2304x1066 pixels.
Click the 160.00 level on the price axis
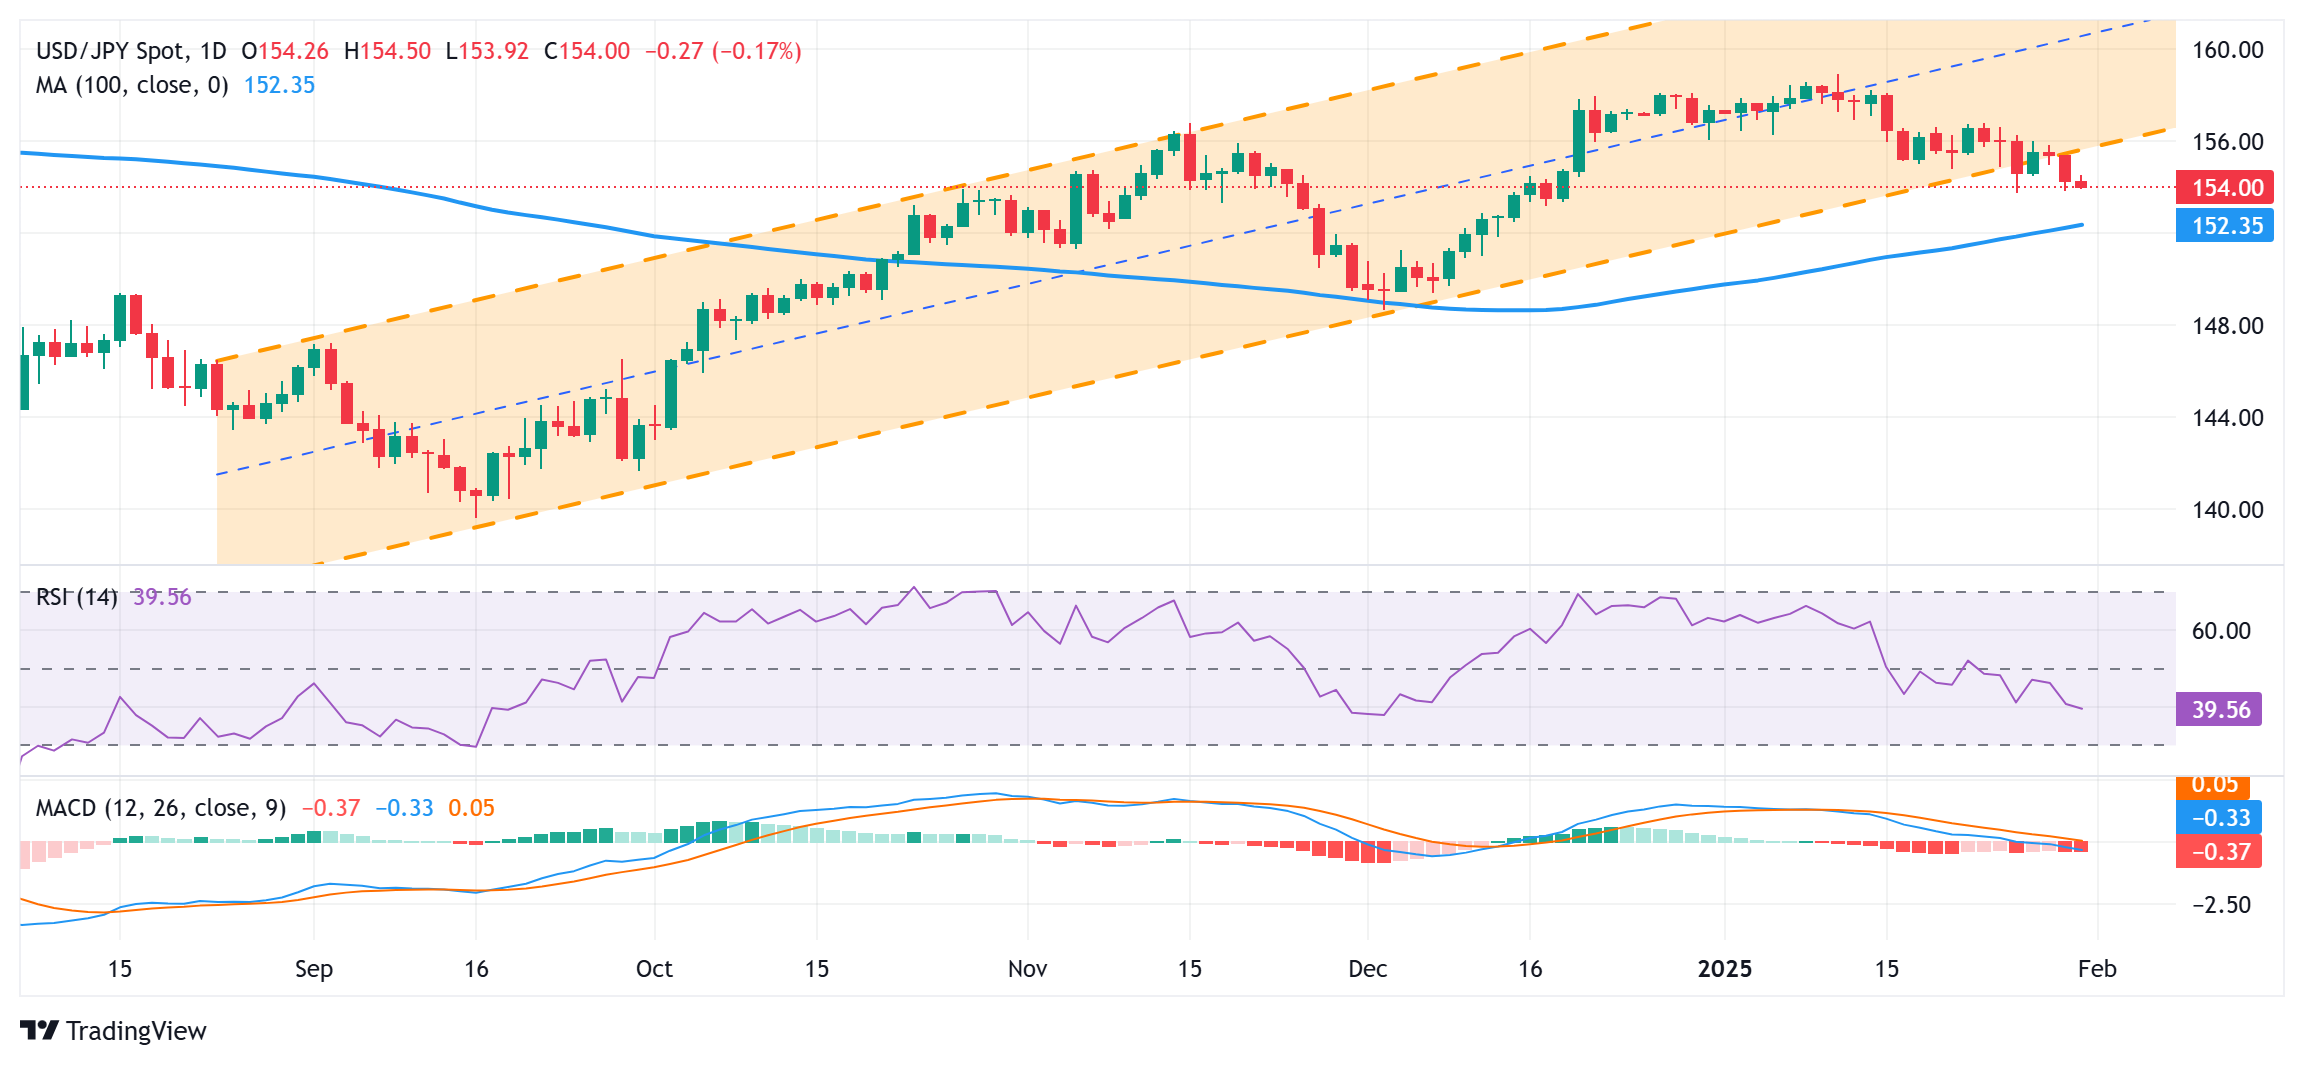pyautogui.click(x=2227, y=50)
